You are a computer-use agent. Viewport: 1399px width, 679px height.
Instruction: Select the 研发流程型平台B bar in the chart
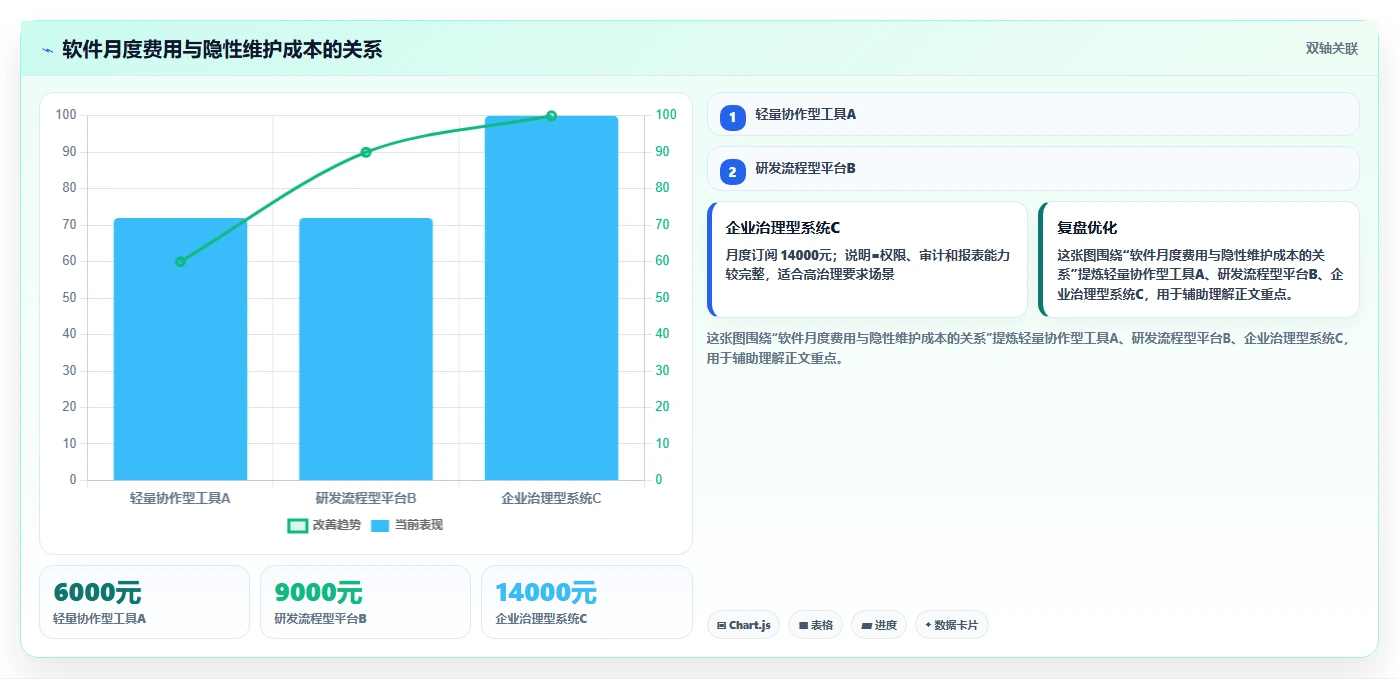coord(366,349)
